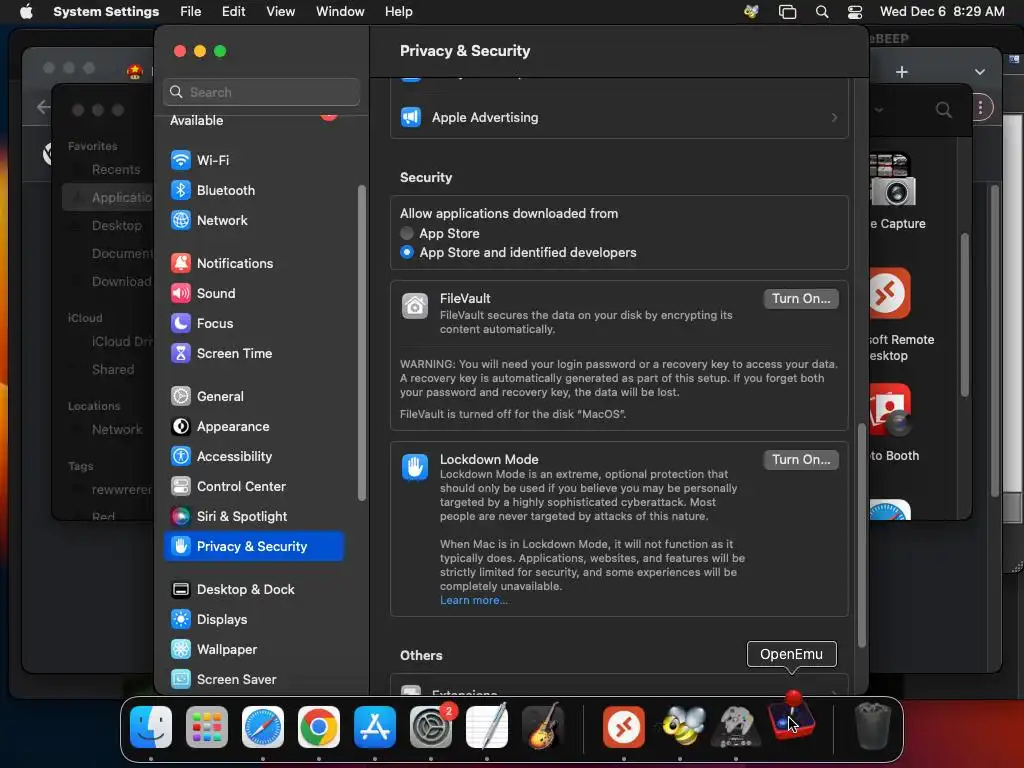Image resolution: width=1024 pixels, height=768 pixels.
Task: Click the Privacy & Security pane scrollbar
Action: point(861,536)
